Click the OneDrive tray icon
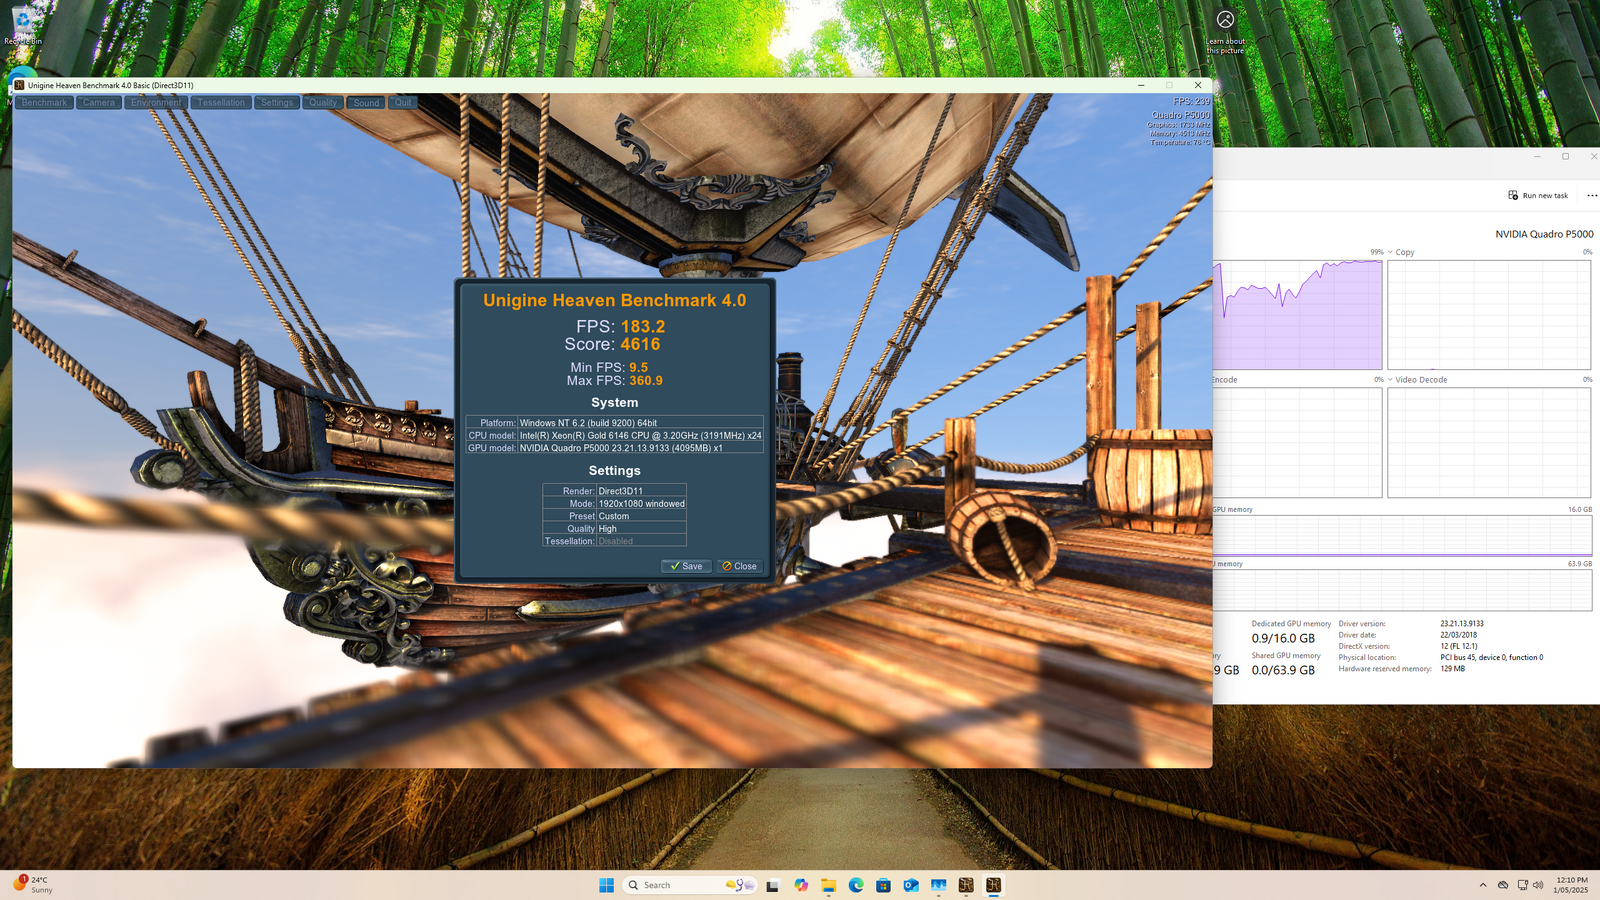This screenshot has height=900, width=1600. (x=1503, y=885)
